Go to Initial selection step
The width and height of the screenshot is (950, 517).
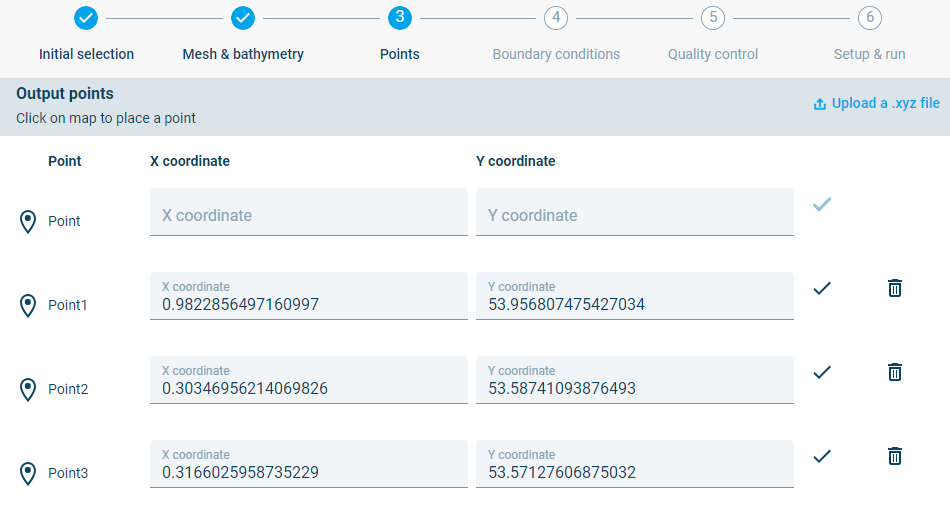tap(86, 18)
